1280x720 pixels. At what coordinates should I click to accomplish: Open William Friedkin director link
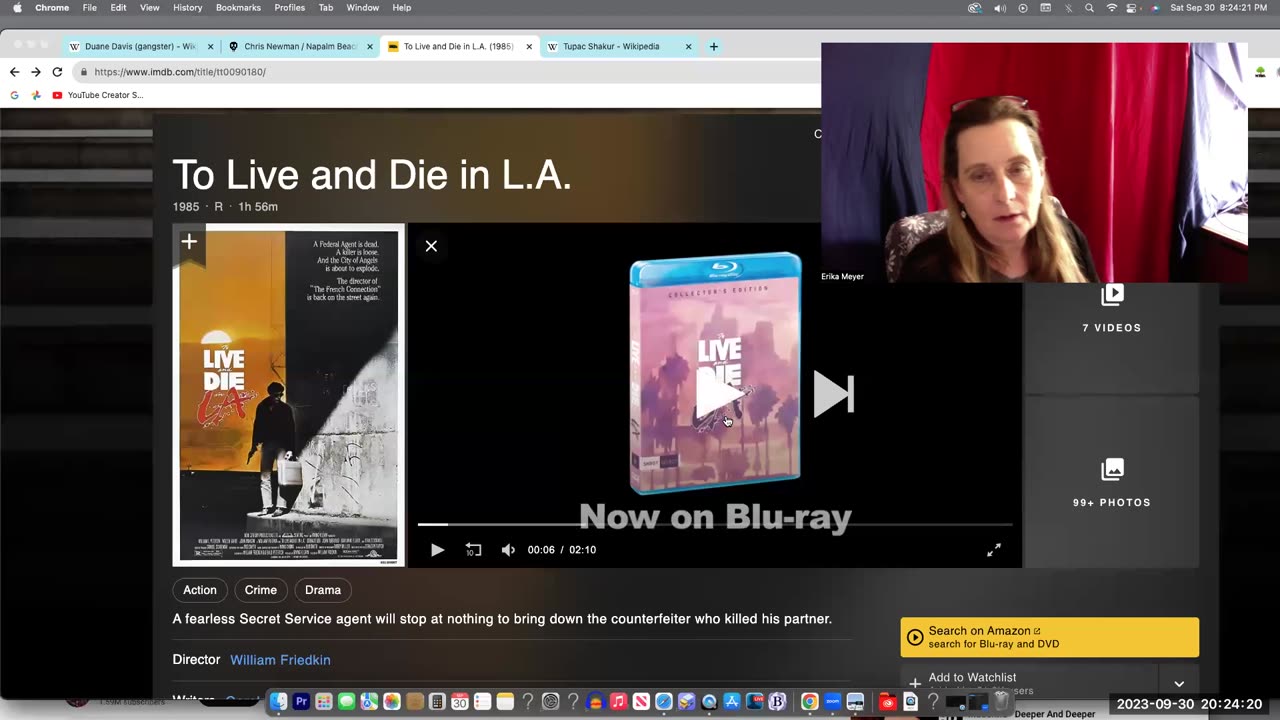pos(280,660)
